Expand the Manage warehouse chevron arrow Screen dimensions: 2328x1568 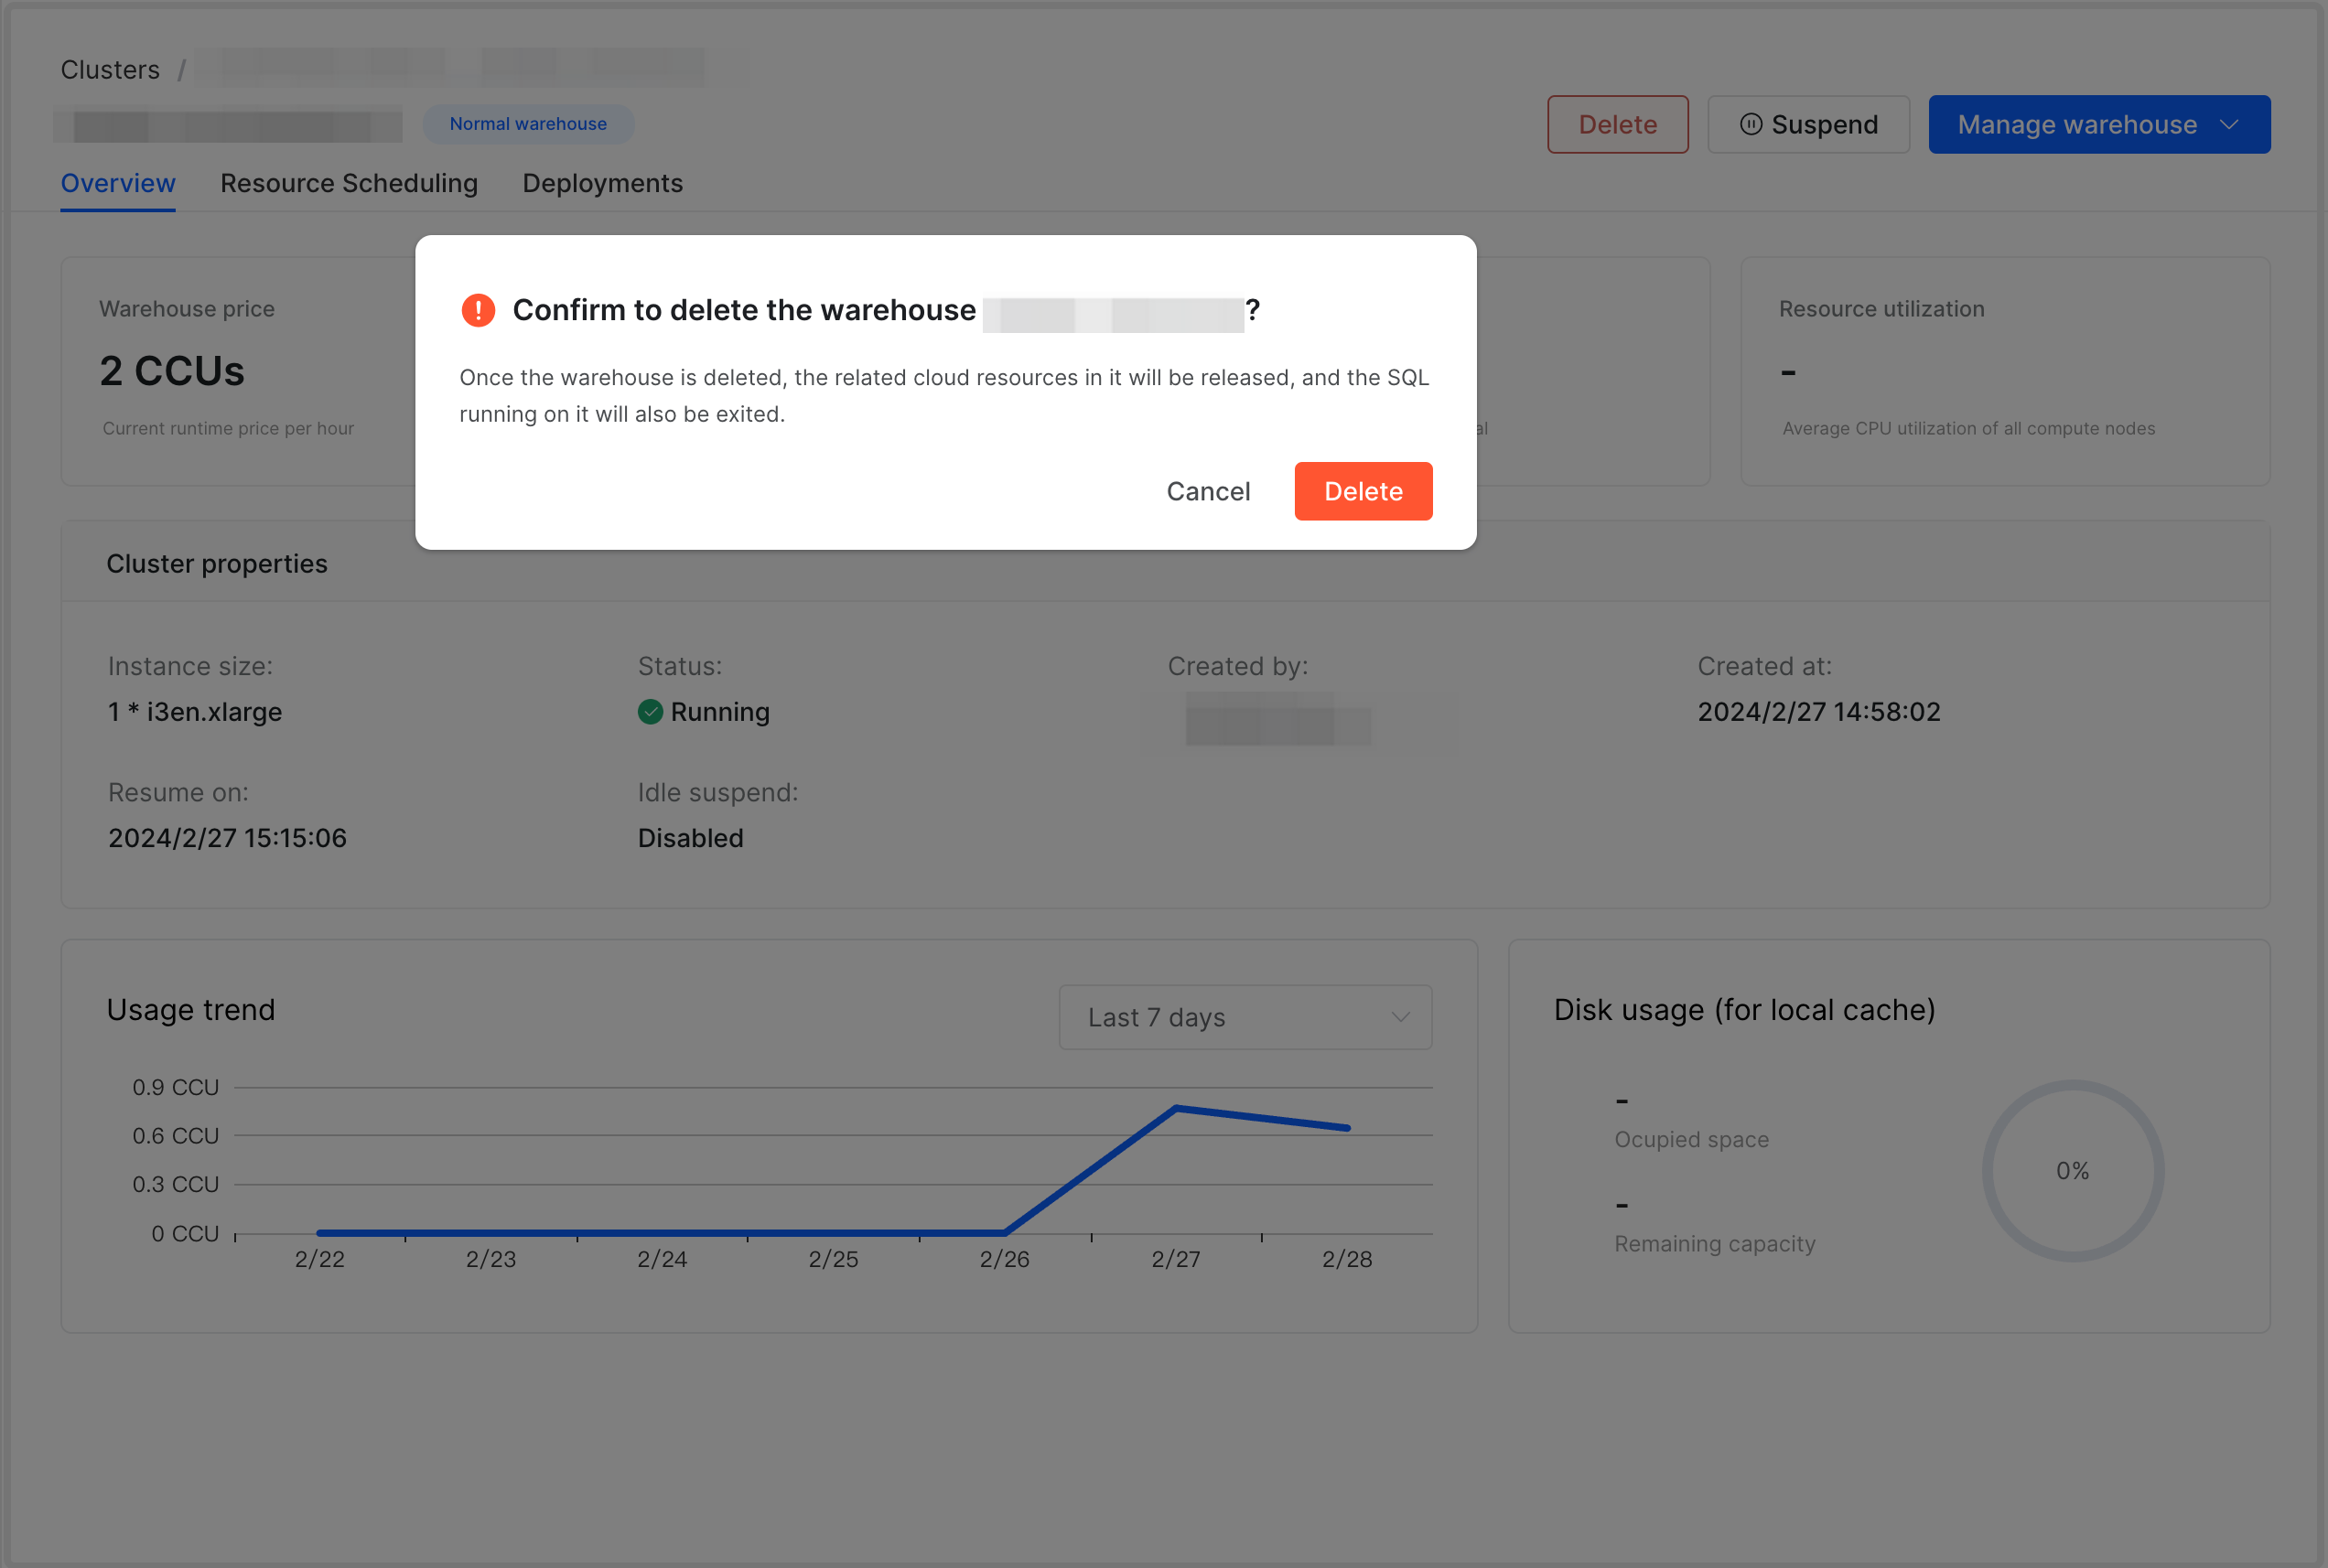(2228, 124)
